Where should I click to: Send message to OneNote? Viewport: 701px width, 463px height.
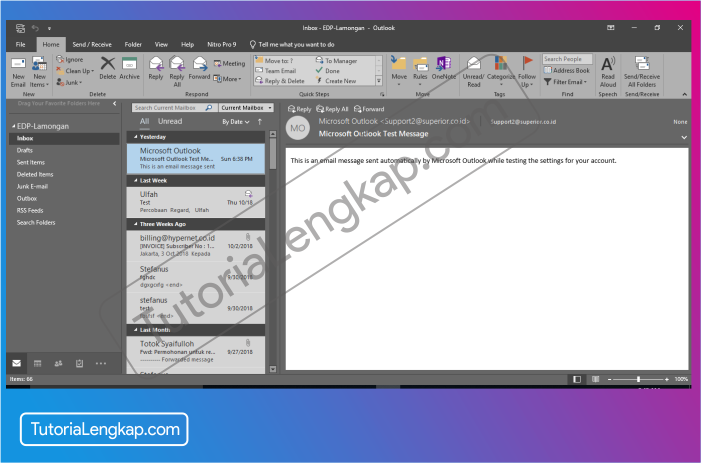pyautogui.click(x=444, y=68)
